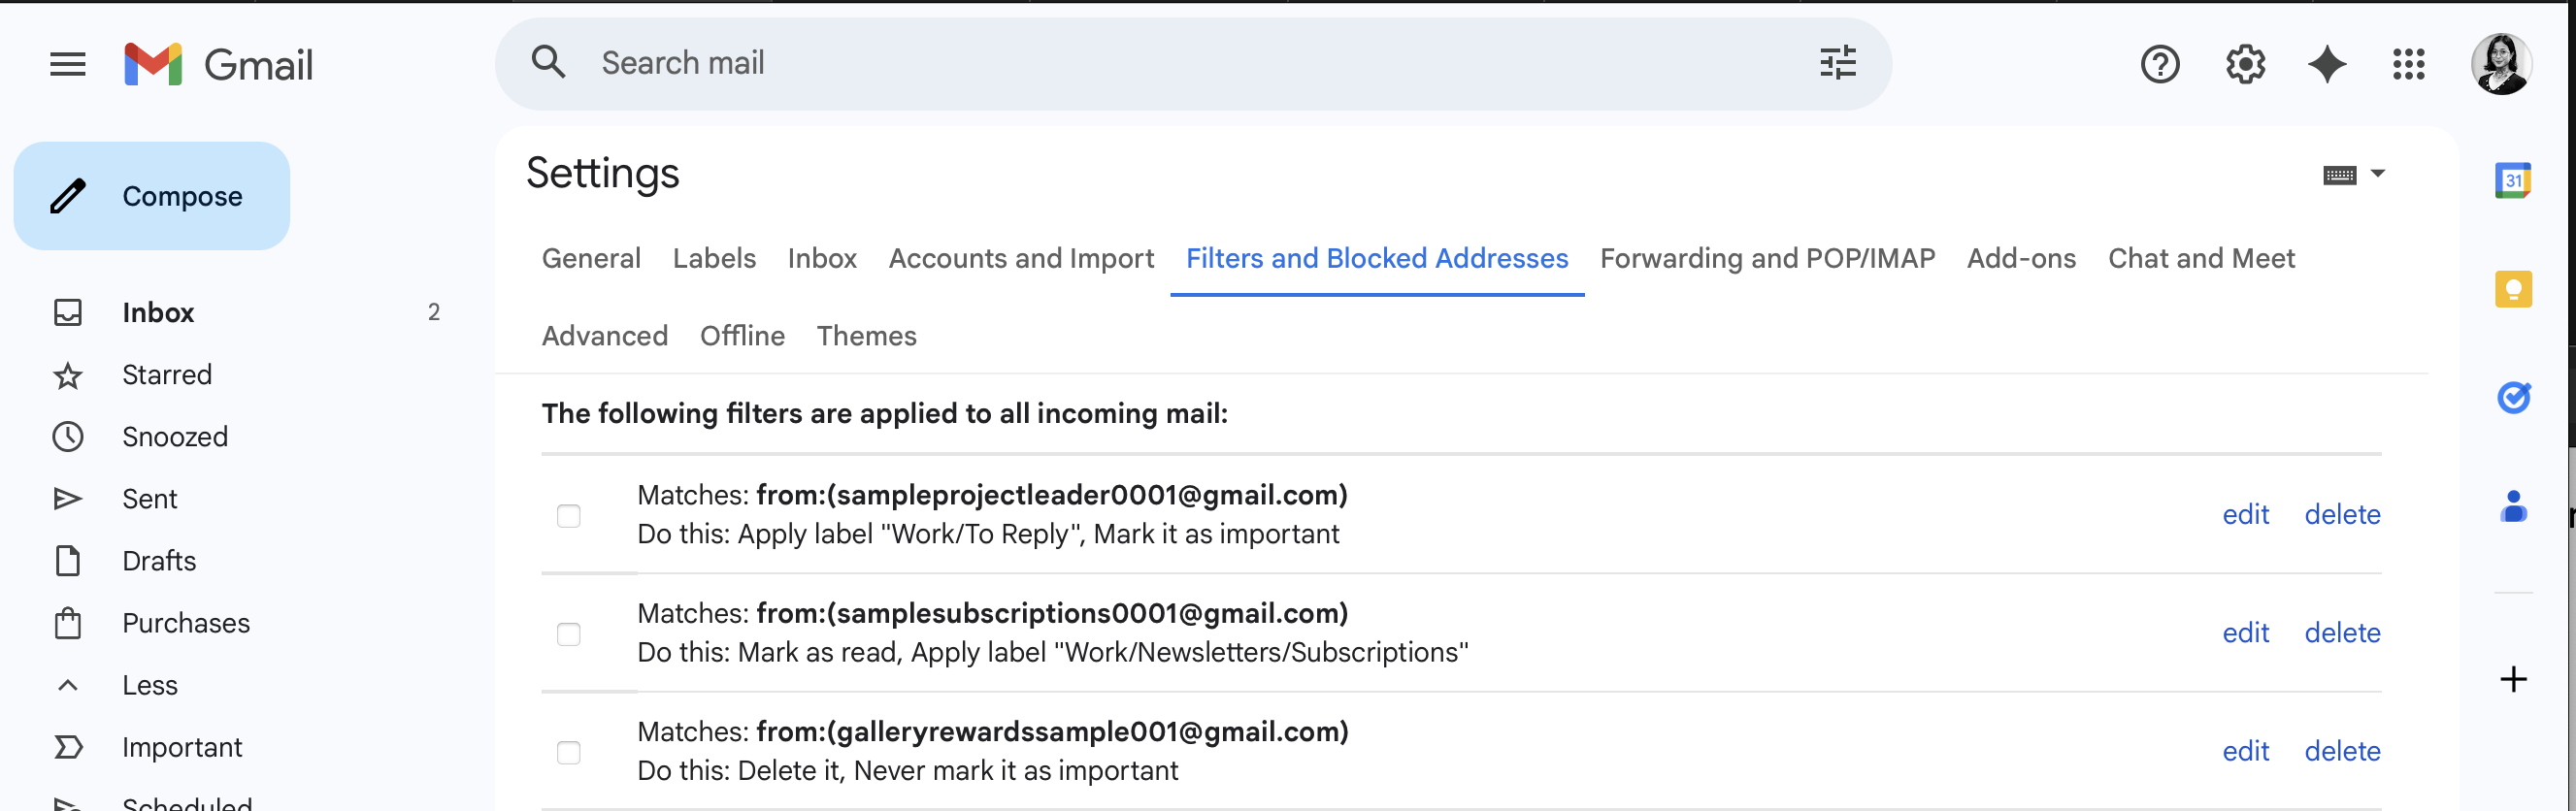Collapse the sidebar with Less
The height and width of the screenshot is (811, 2576).
[x=150, y=685]
